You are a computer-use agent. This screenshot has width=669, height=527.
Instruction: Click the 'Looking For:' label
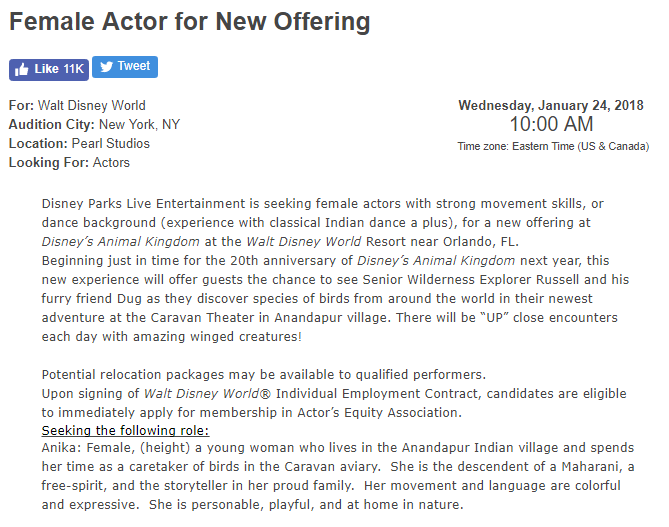click(49, 162)
